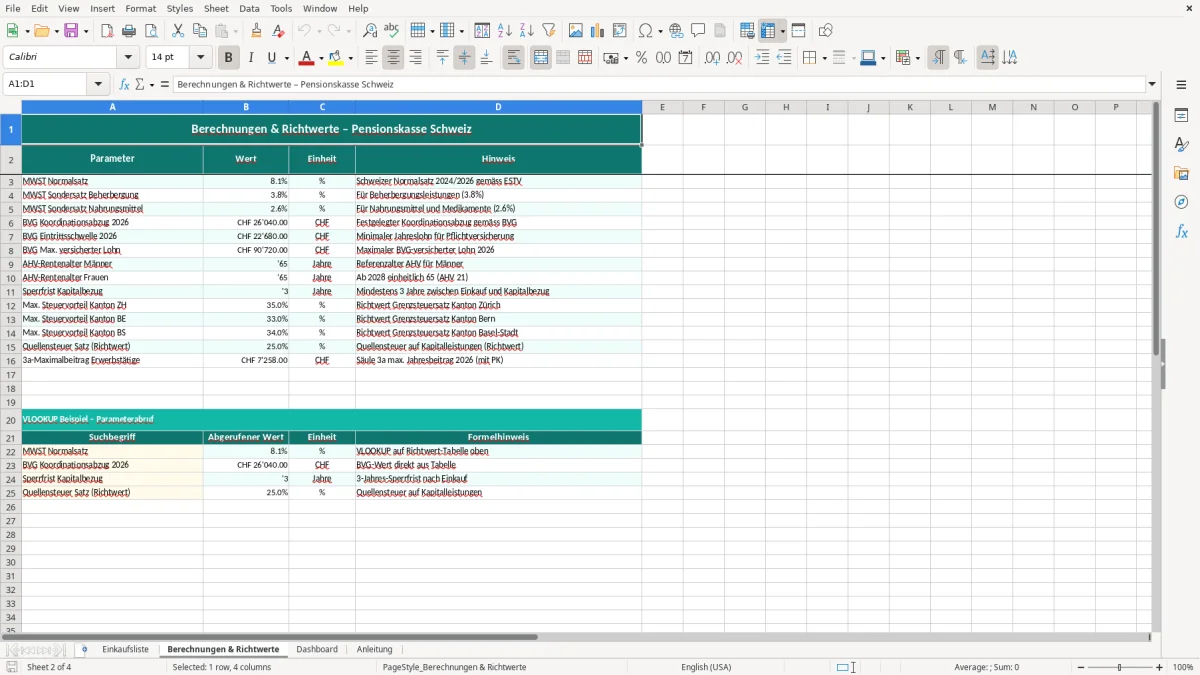Screen dimensions: 1200x675
Task: Expand the formula bar arrow
Action: click(1152, 84)
